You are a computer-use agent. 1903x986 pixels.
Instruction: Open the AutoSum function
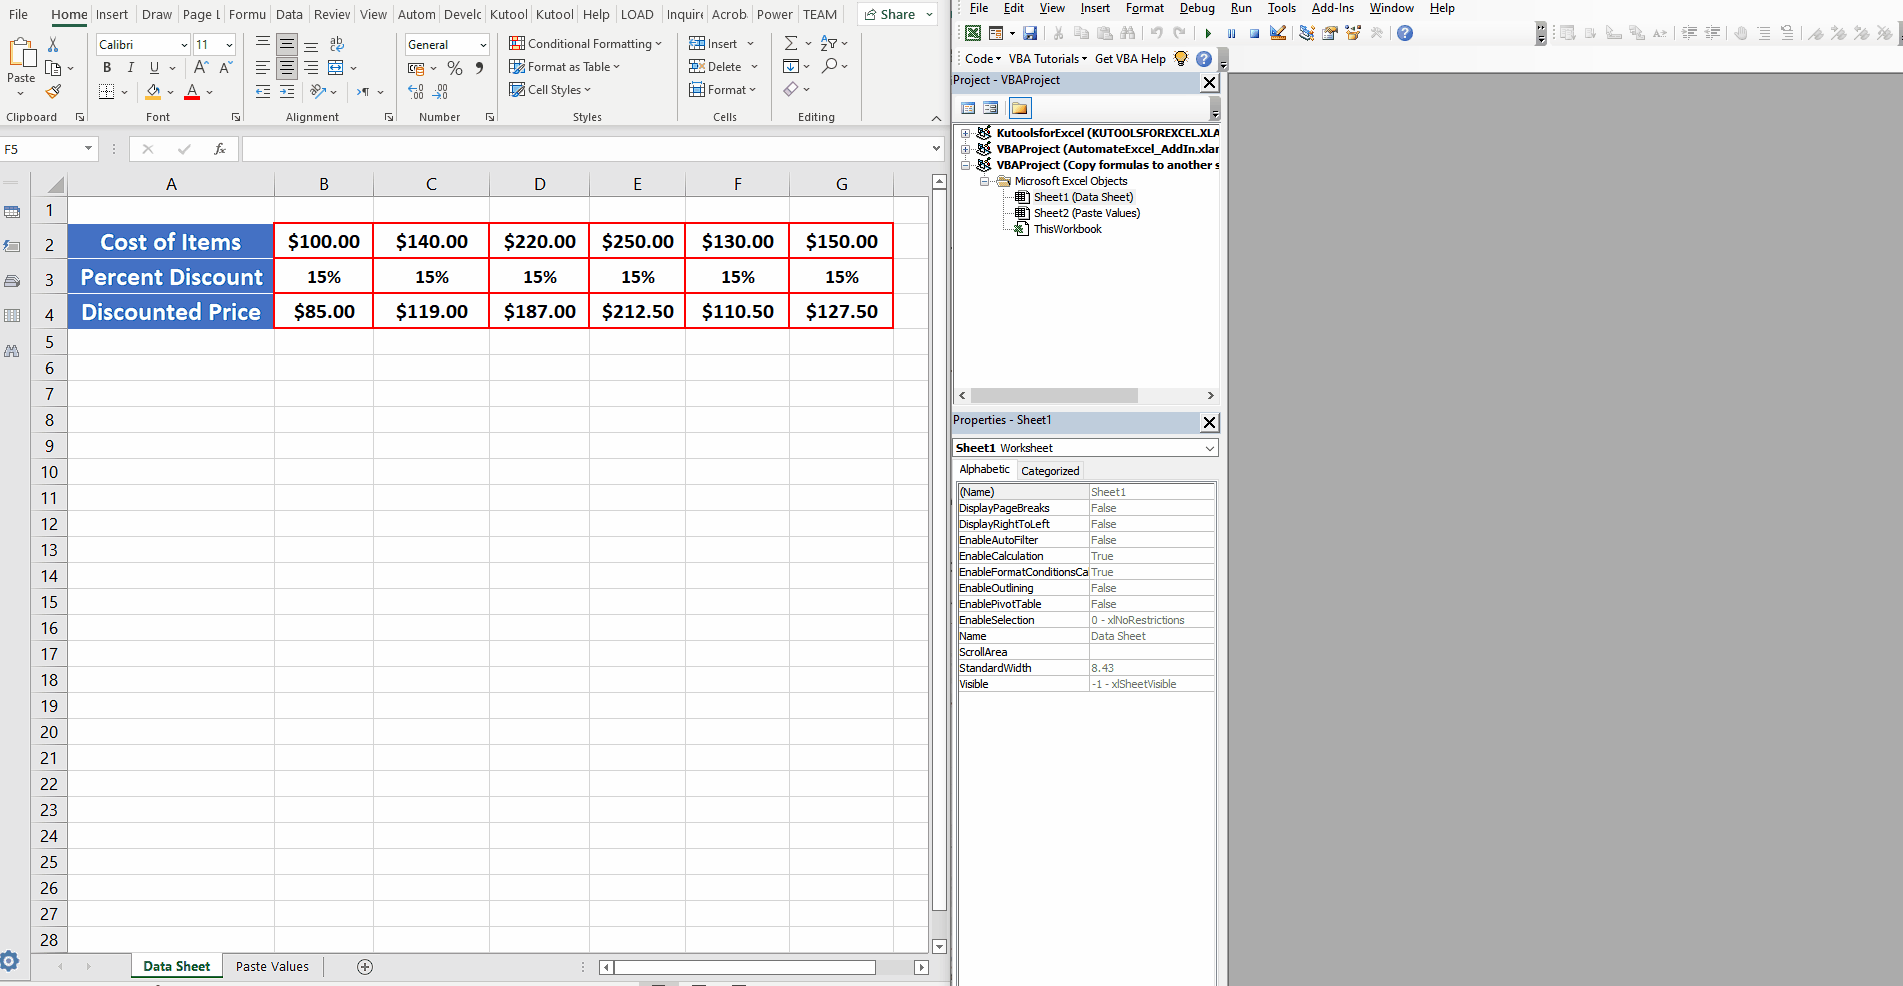(790, 42)
